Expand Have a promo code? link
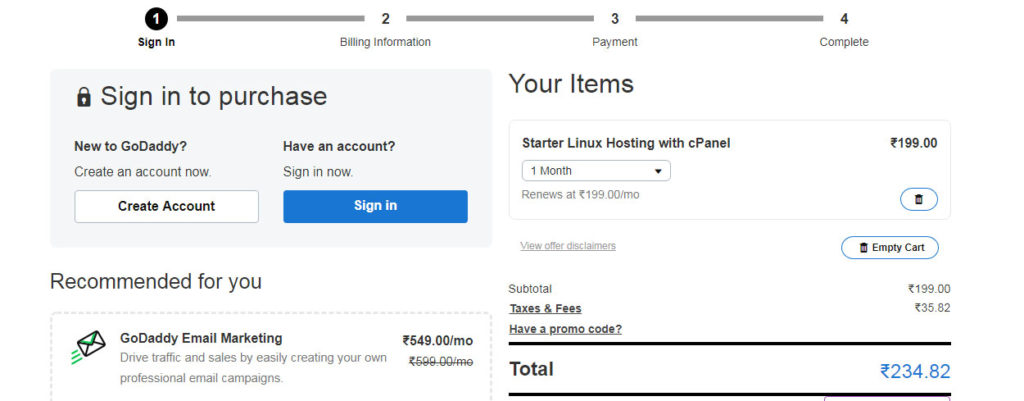The width and height of the screenshot is (1024, 401). (x=565, y=329)
